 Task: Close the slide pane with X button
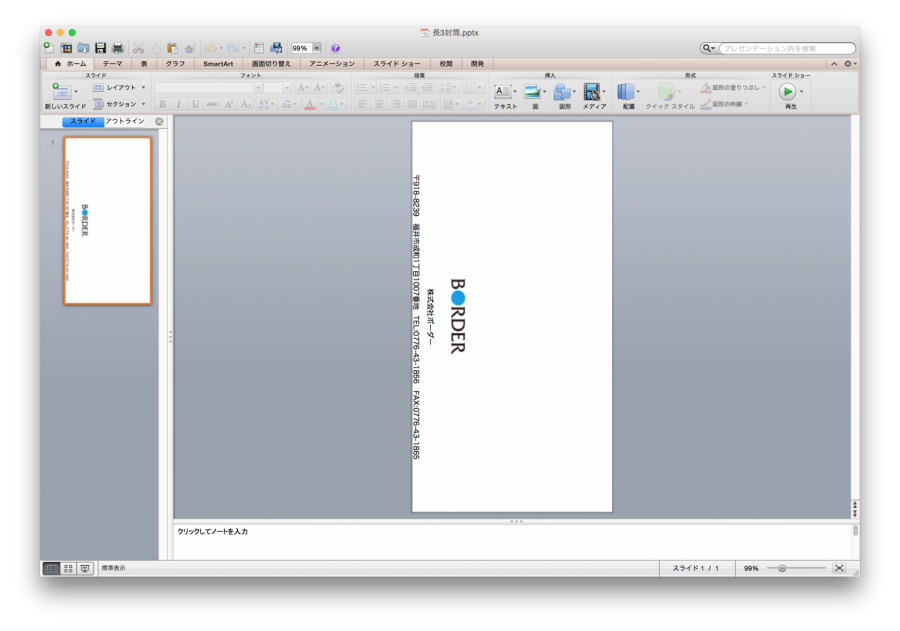point(159,122)
